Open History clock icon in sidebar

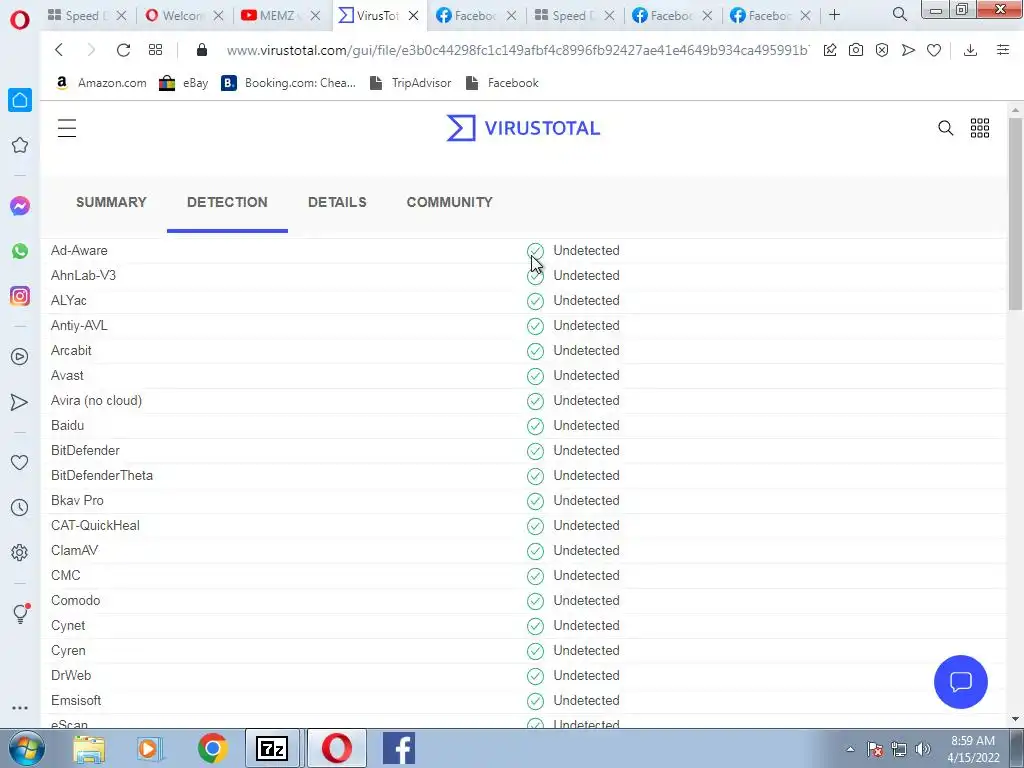click(20, 507)
